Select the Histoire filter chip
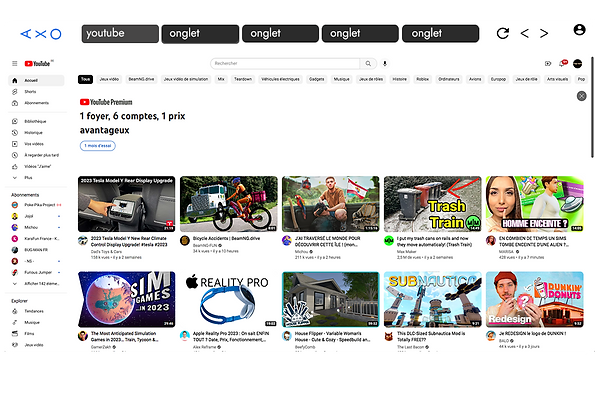The width and height of the screenshot is (600, 396). click(399, 79)
